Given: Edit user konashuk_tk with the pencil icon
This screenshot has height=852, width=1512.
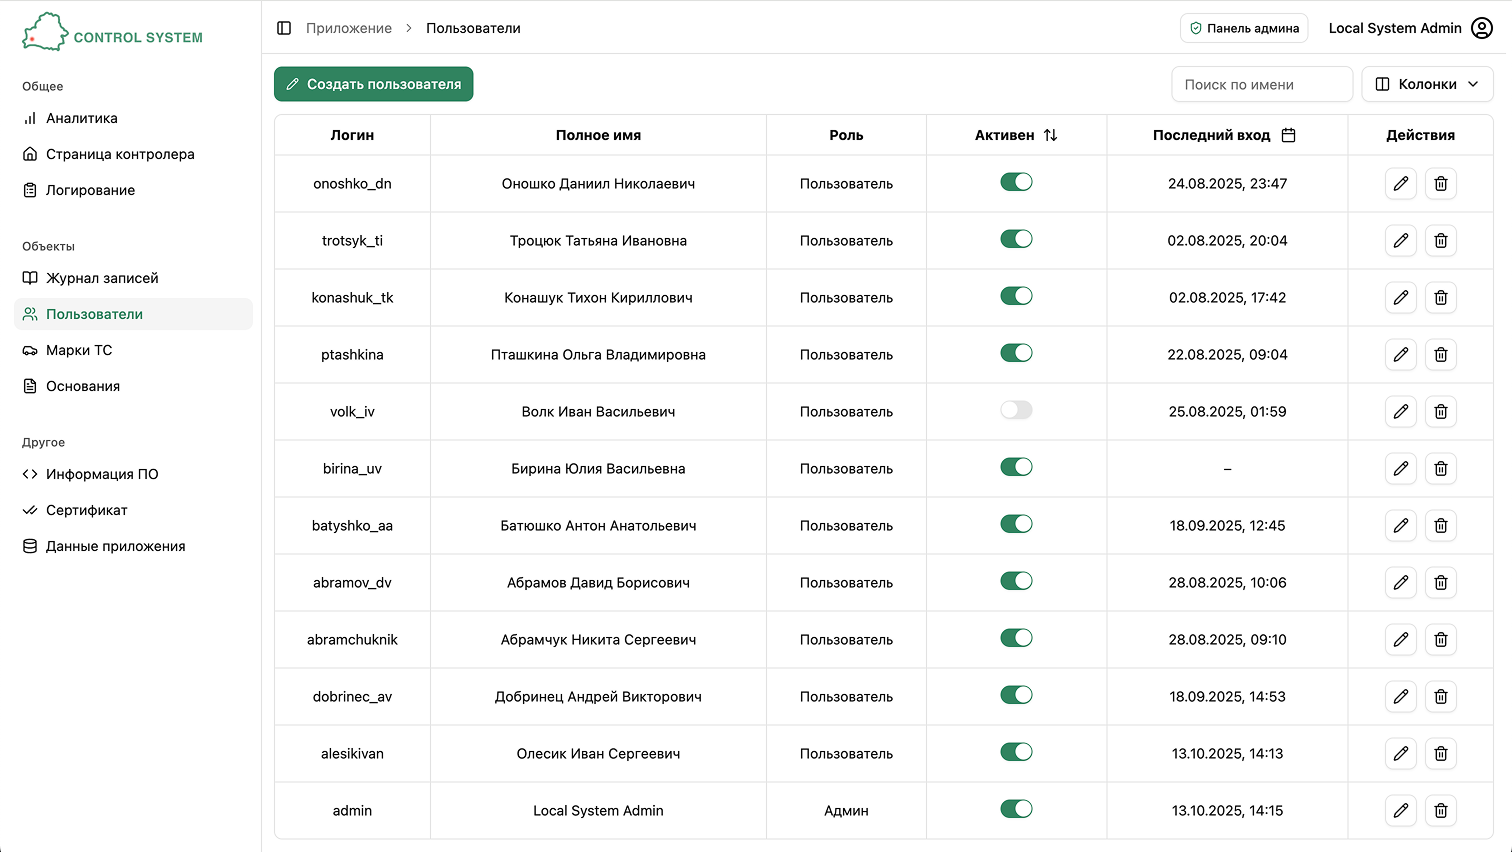Looking at the screenshot, I should [1401, 298].
